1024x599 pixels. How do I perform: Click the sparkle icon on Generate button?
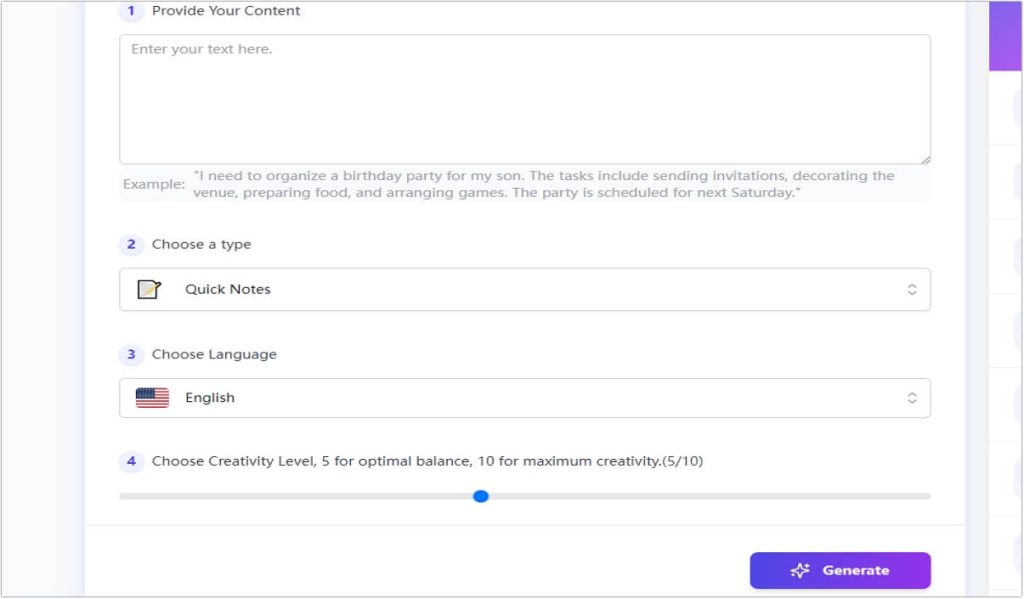[x=800, y=570]
